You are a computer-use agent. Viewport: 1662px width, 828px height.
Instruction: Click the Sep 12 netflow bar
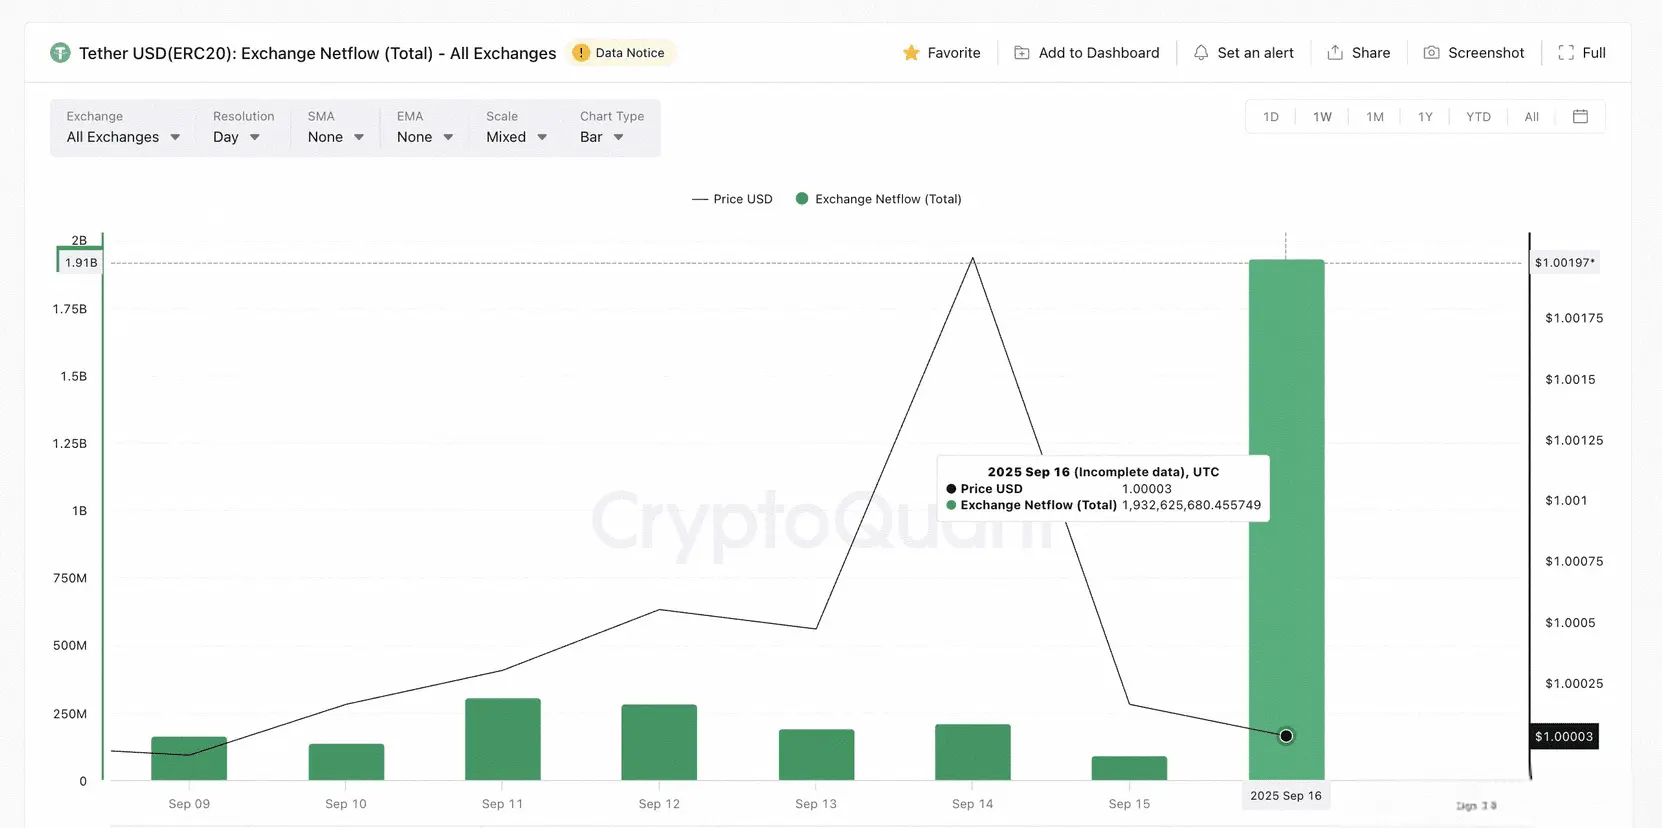pos(659,742)
